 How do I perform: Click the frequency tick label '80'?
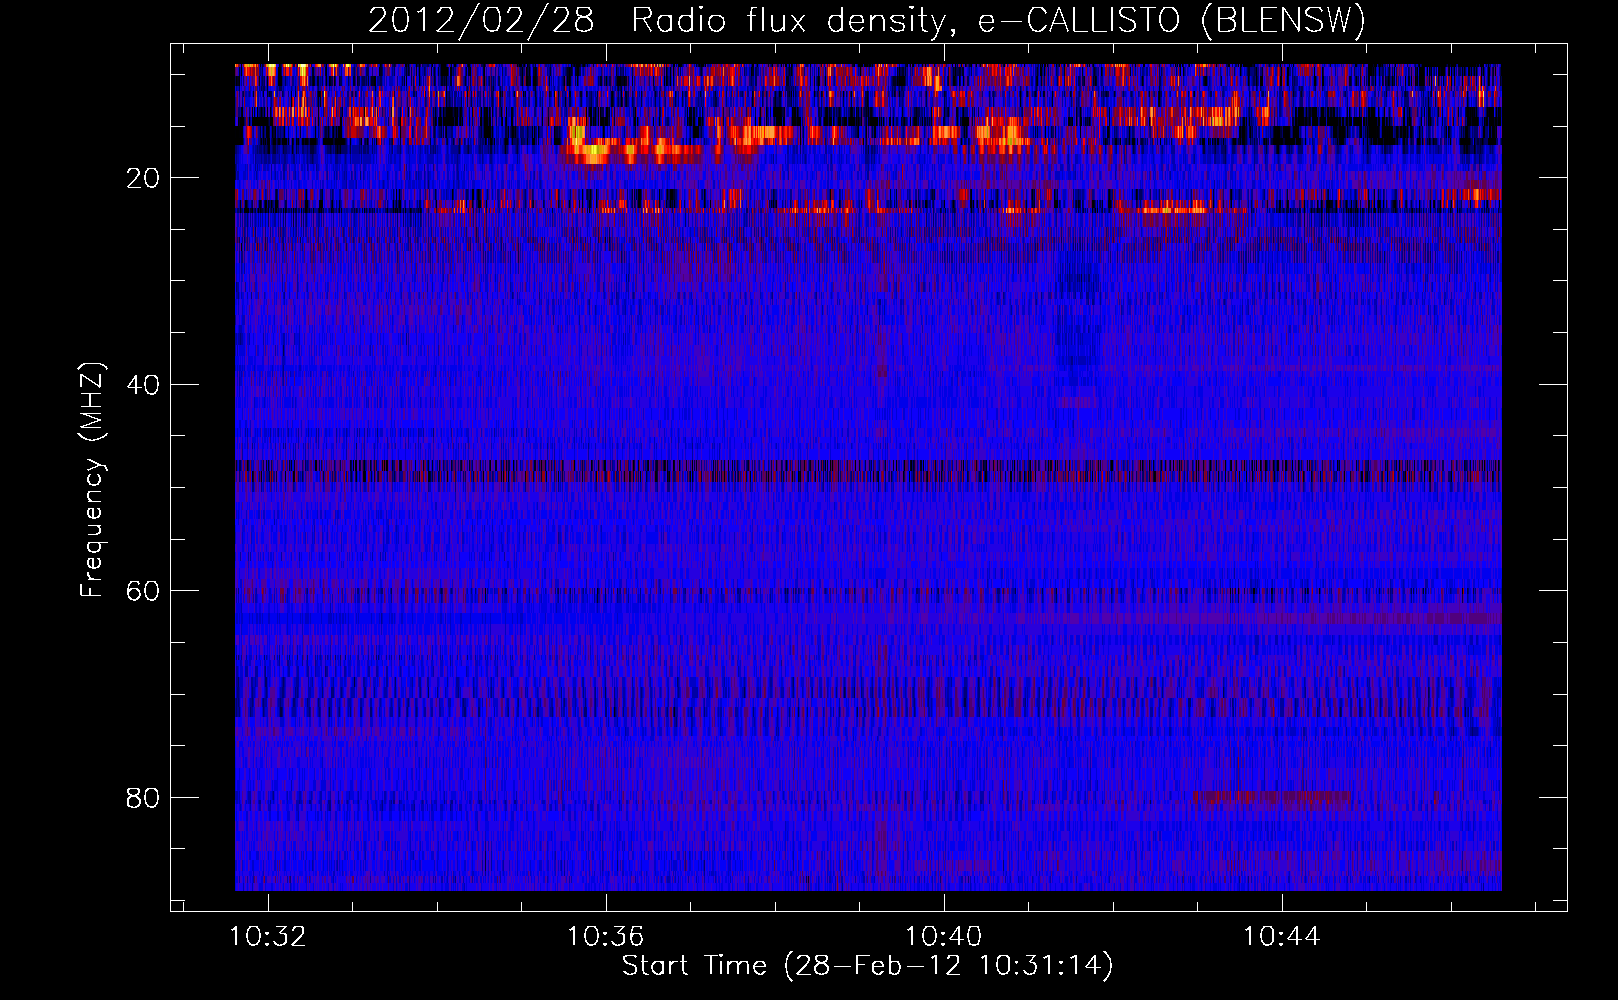pyautogui.click(x=144, y=798)
